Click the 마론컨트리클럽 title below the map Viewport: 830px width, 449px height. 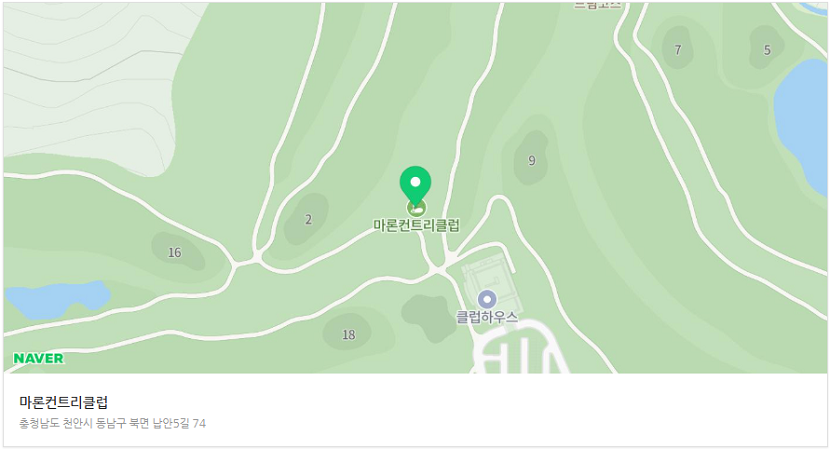[64, 402]
